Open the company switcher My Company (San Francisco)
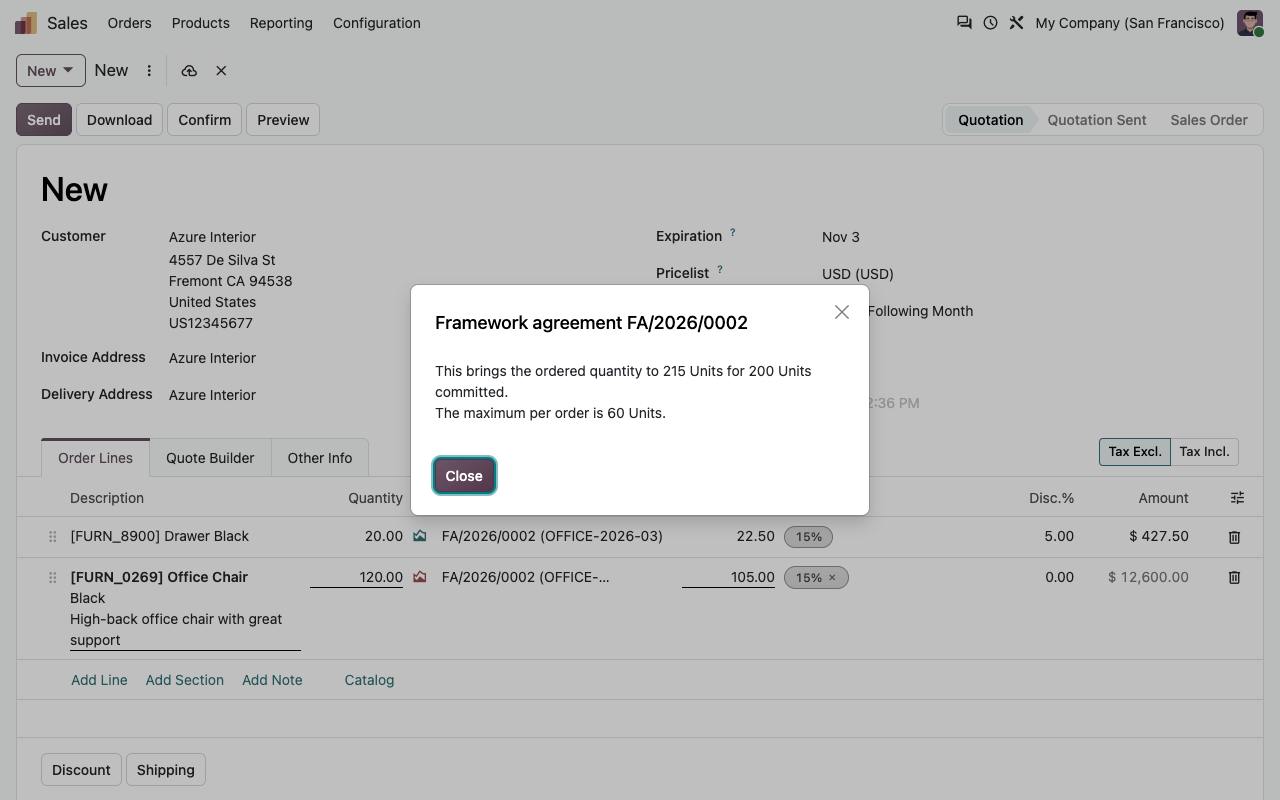 (1130, 23)
